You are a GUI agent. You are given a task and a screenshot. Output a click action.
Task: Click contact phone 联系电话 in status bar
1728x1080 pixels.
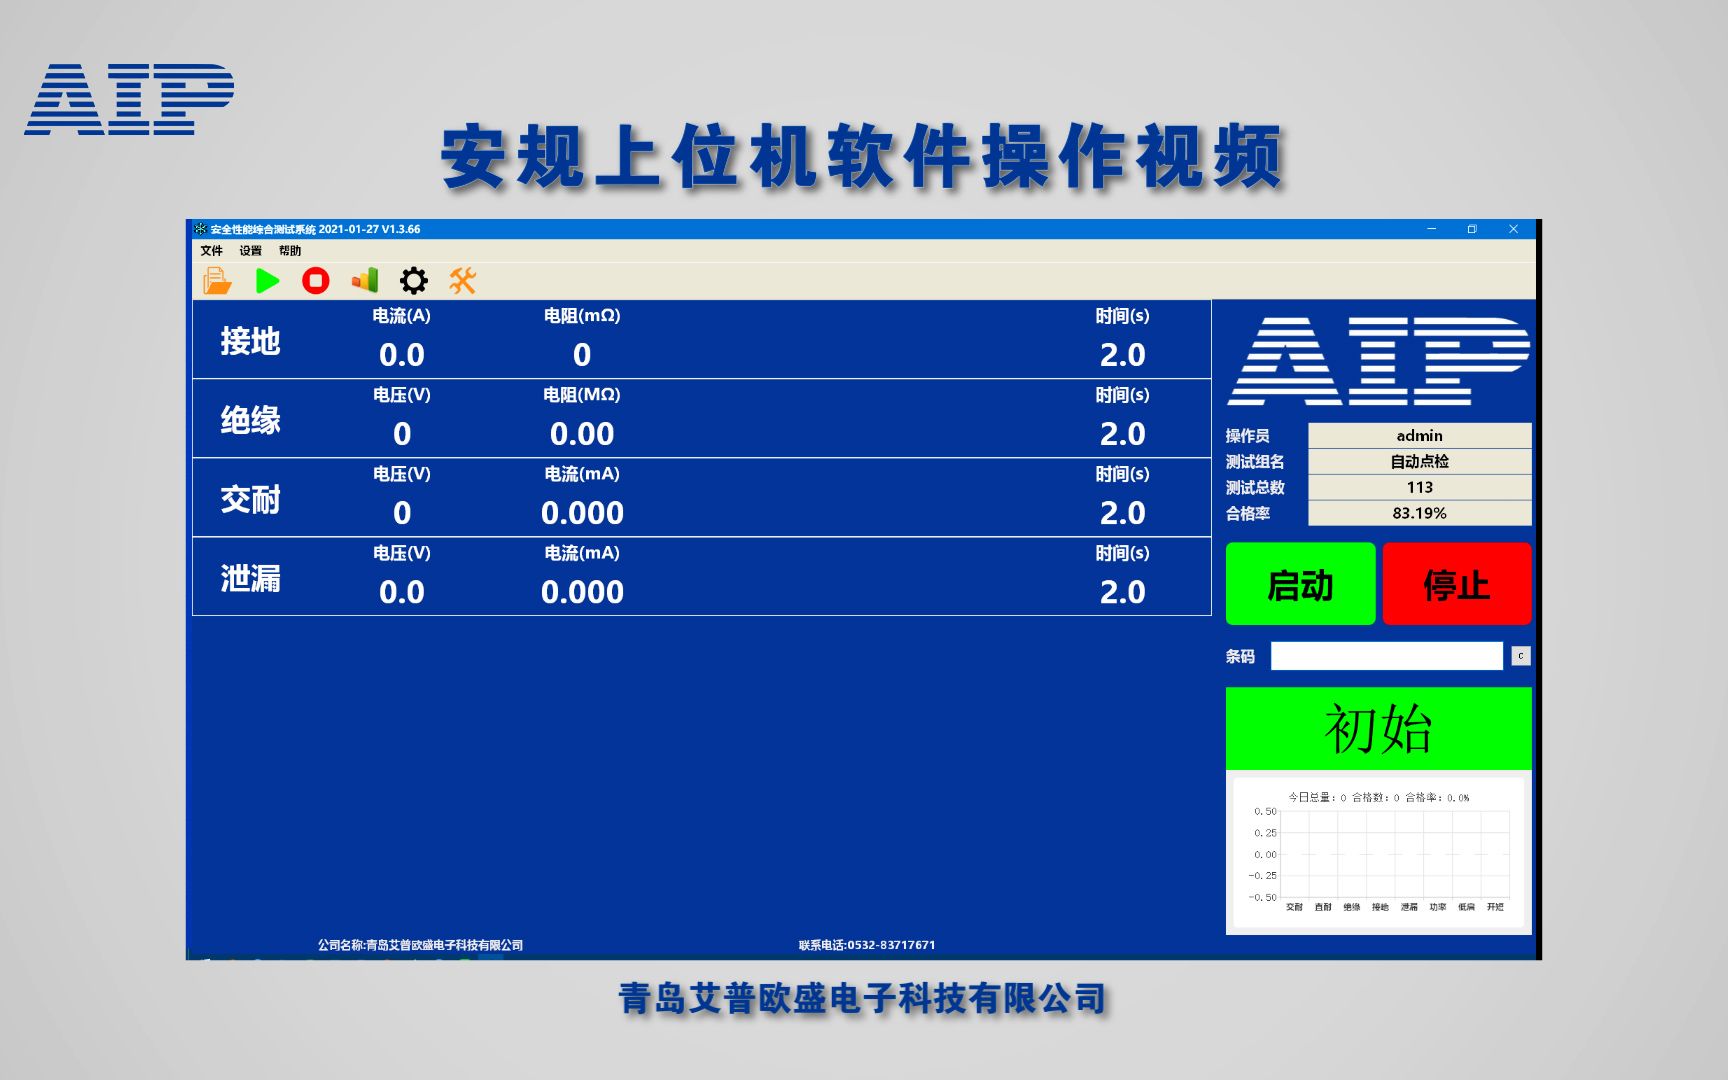pyautogui.click(x=867, y=945)
